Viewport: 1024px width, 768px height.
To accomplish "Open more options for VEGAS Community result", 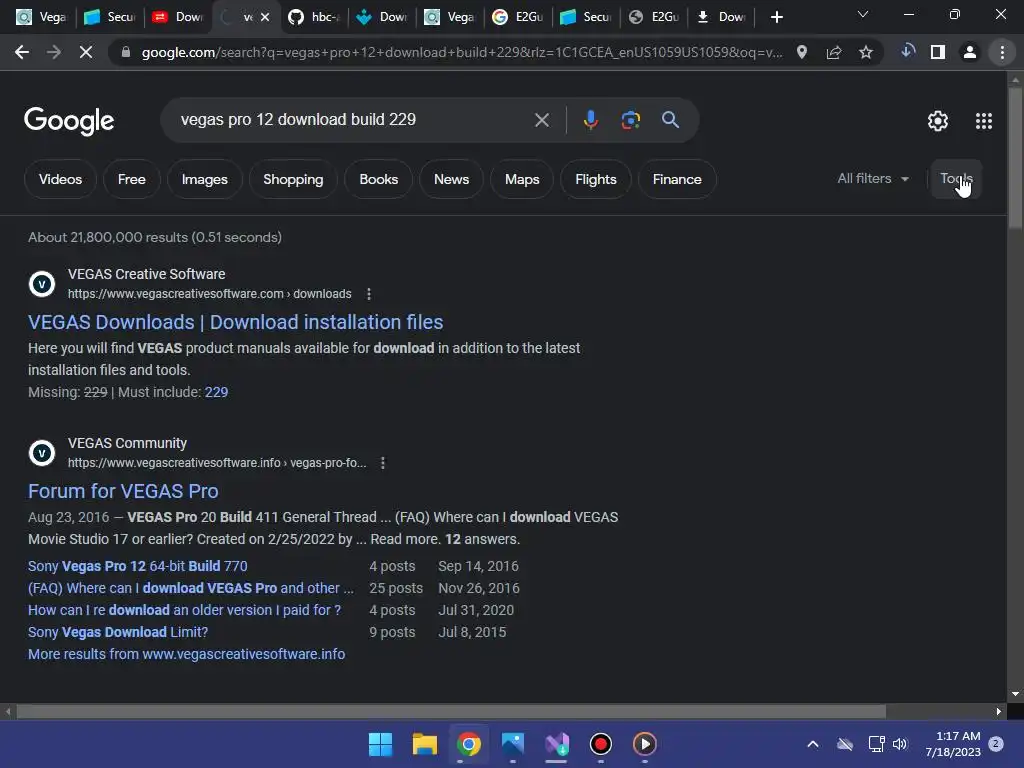I will (383, 463).
